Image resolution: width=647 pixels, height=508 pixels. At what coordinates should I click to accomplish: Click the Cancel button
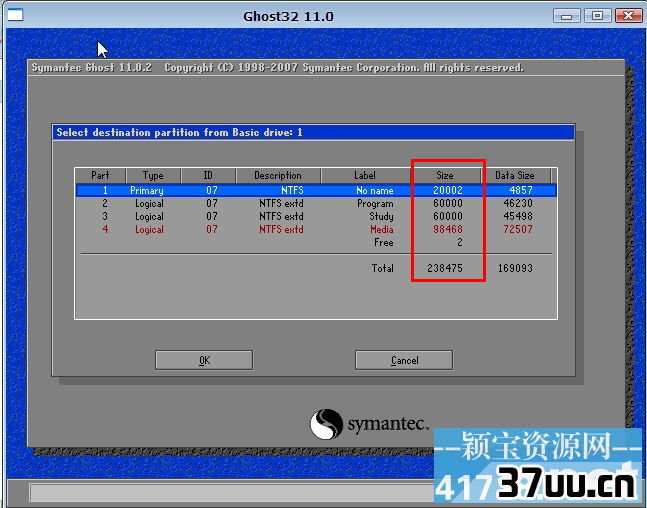click(404, 360)
